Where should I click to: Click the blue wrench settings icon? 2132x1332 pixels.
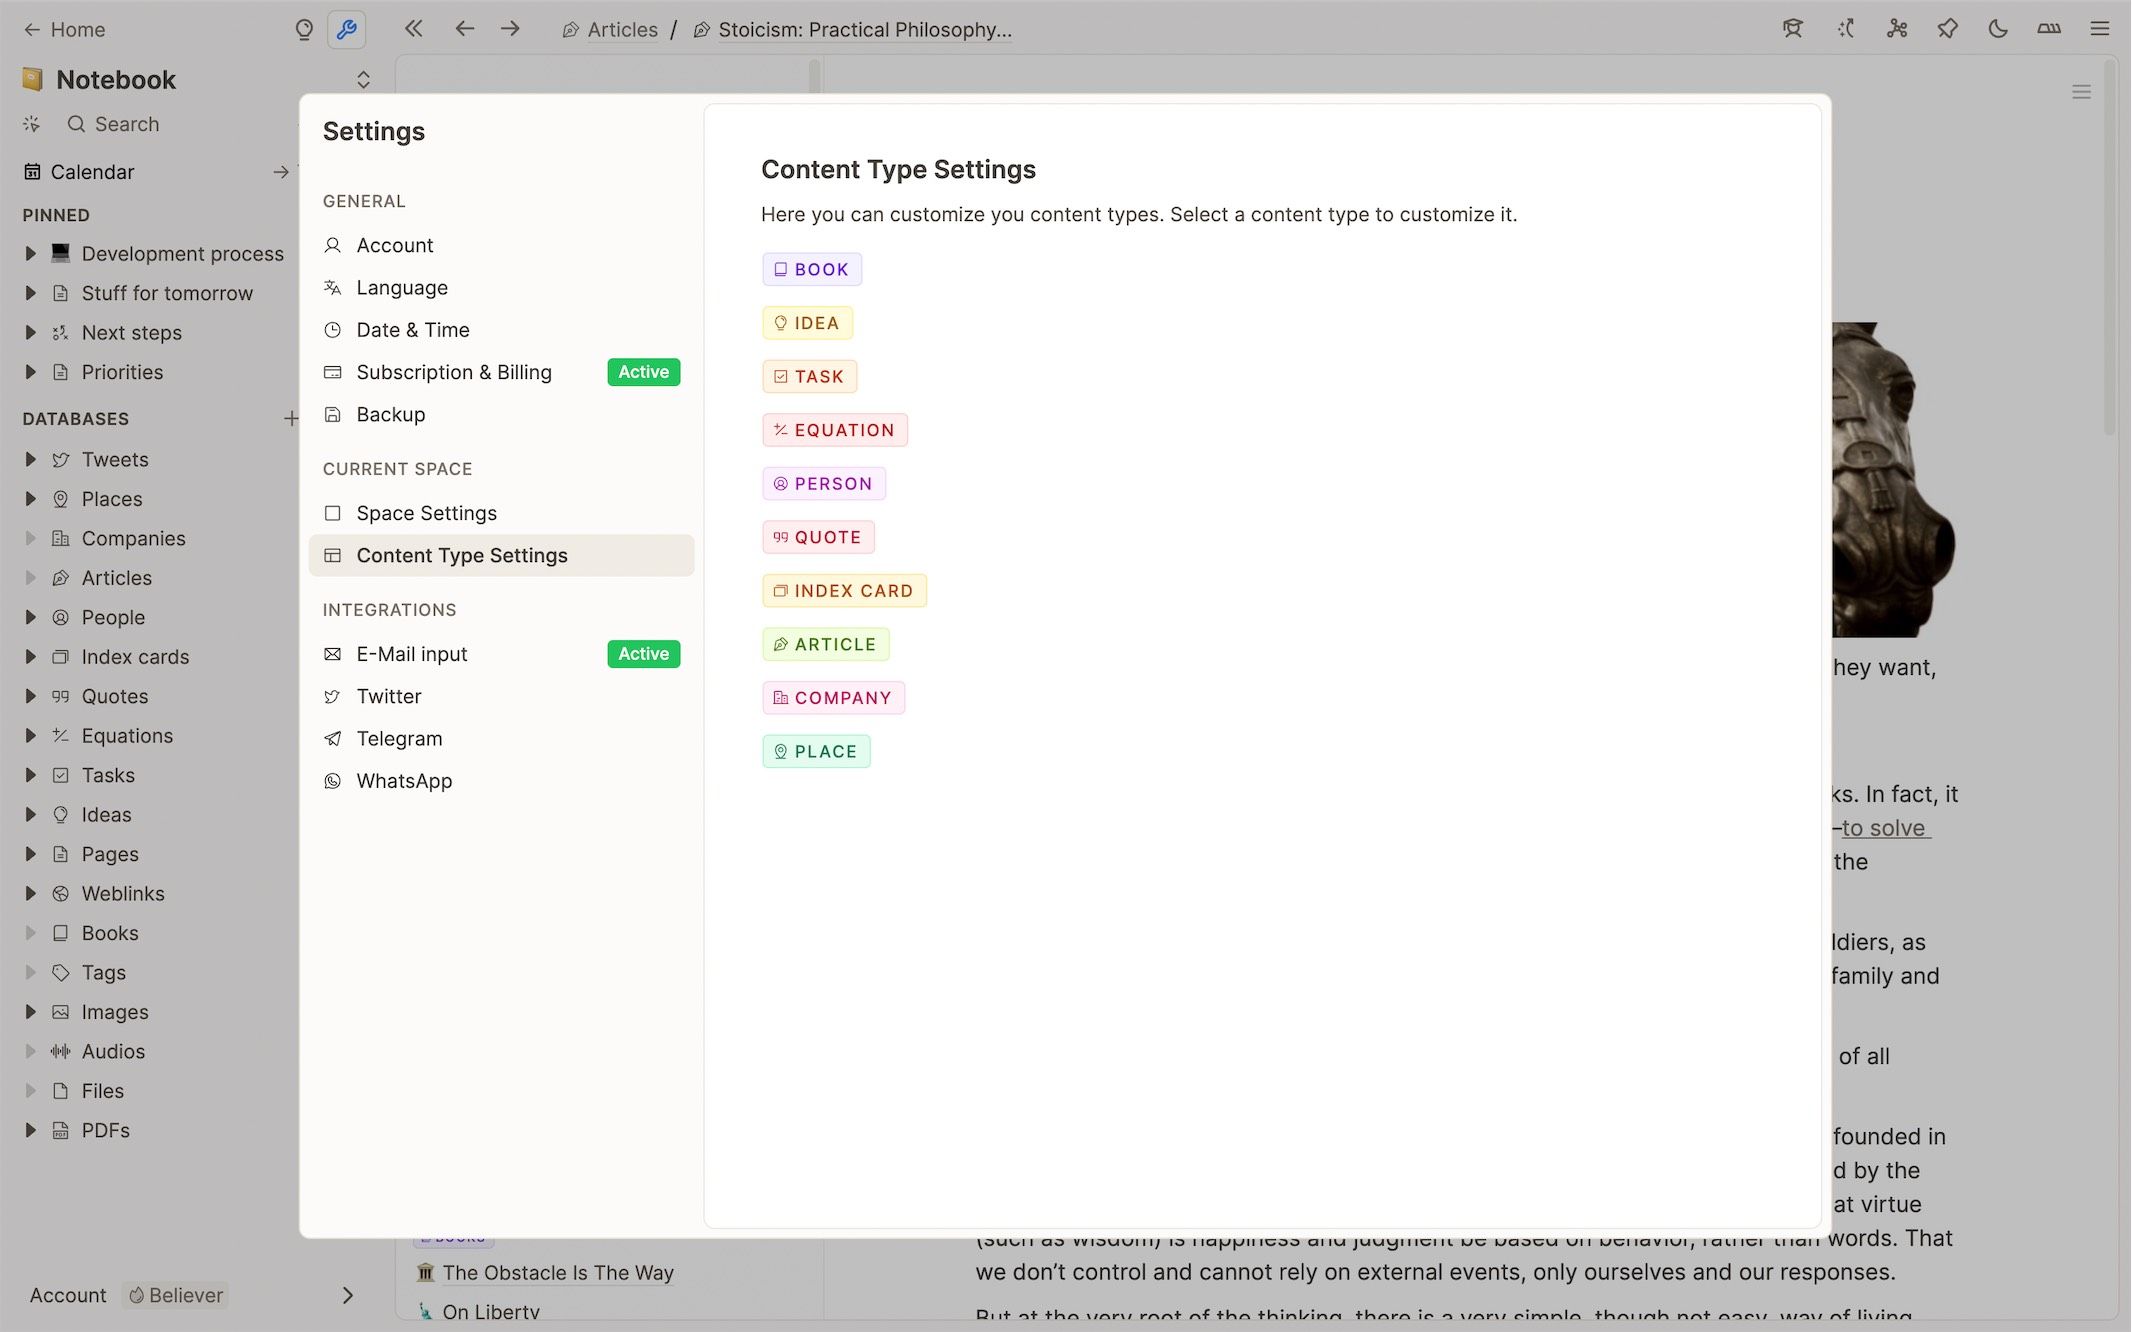pos(347,29)
